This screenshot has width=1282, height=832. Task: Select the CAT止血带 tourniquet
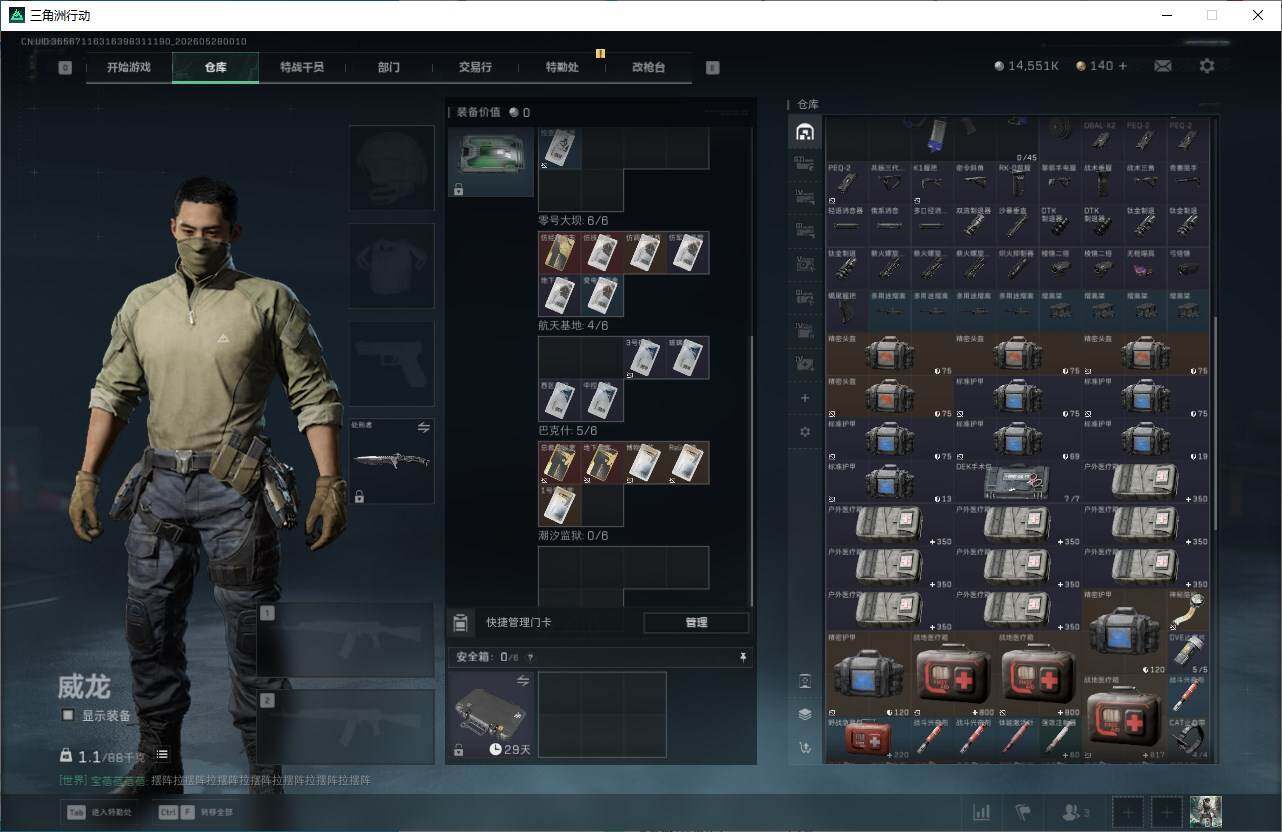[x=1188, y=738]
